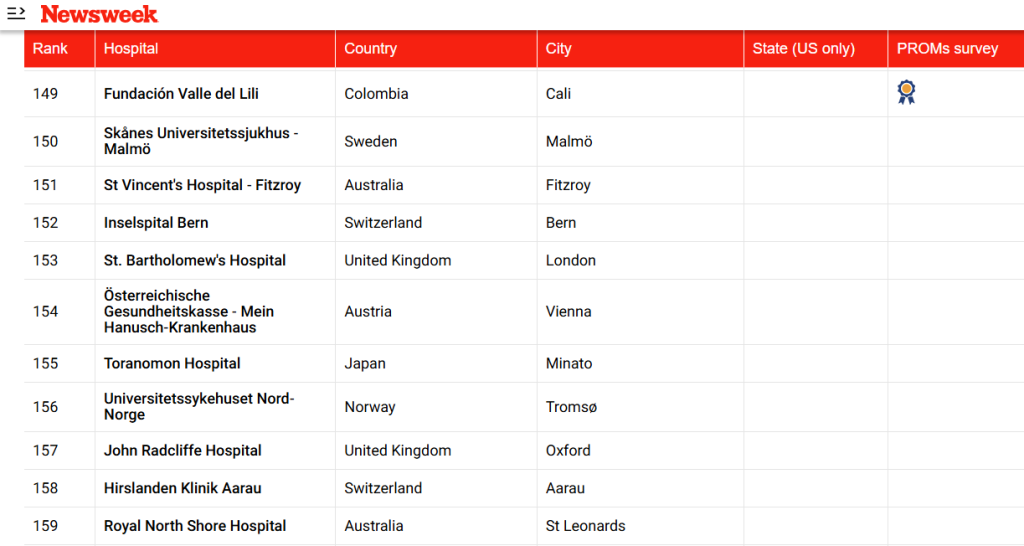Open the hamburger menu icon beside Newsweek
Image resolution: width=1024 pixels, height=546 pixels.
tap(16, 13)
